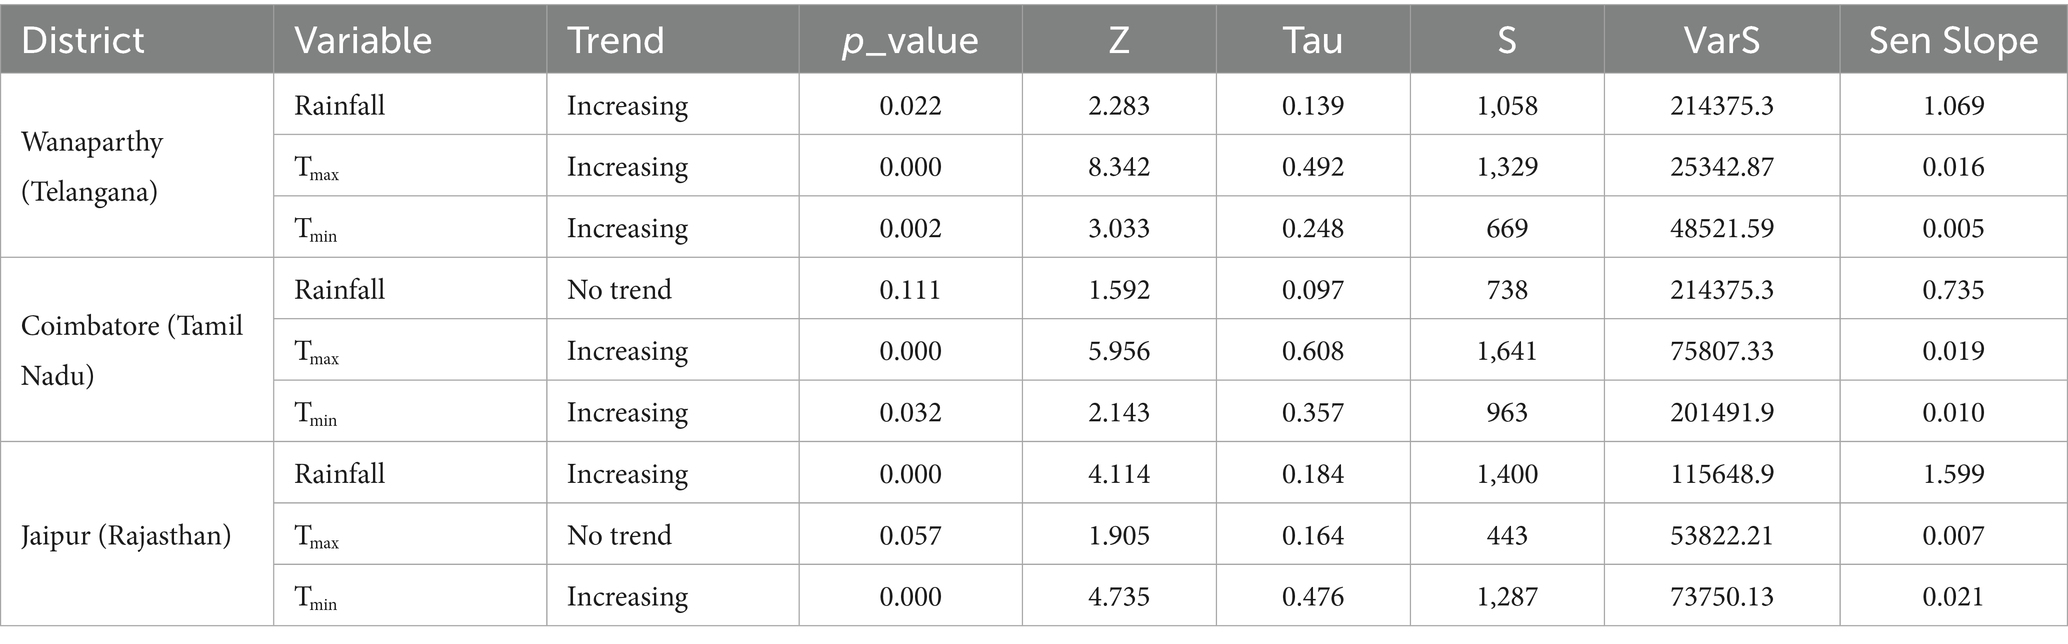Click the p-value 0.111 cell
Viewport: 2068px width, 644px height.
pyautogui.click(x=910, y=290)
